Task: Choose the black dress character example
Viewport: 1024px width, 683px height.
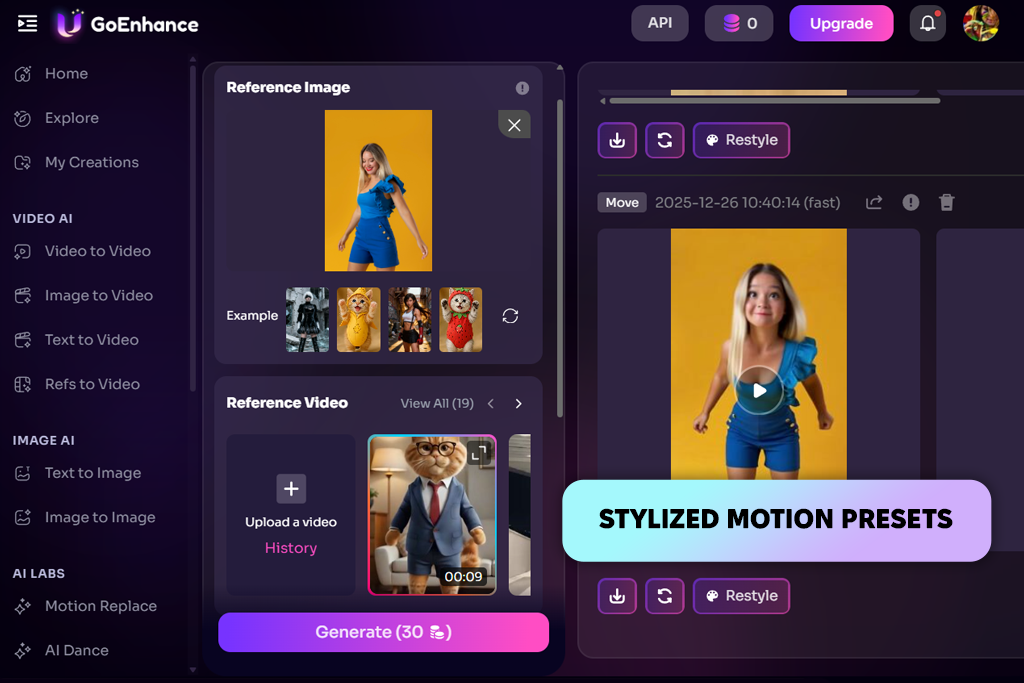Action: [x=307, y=320]
